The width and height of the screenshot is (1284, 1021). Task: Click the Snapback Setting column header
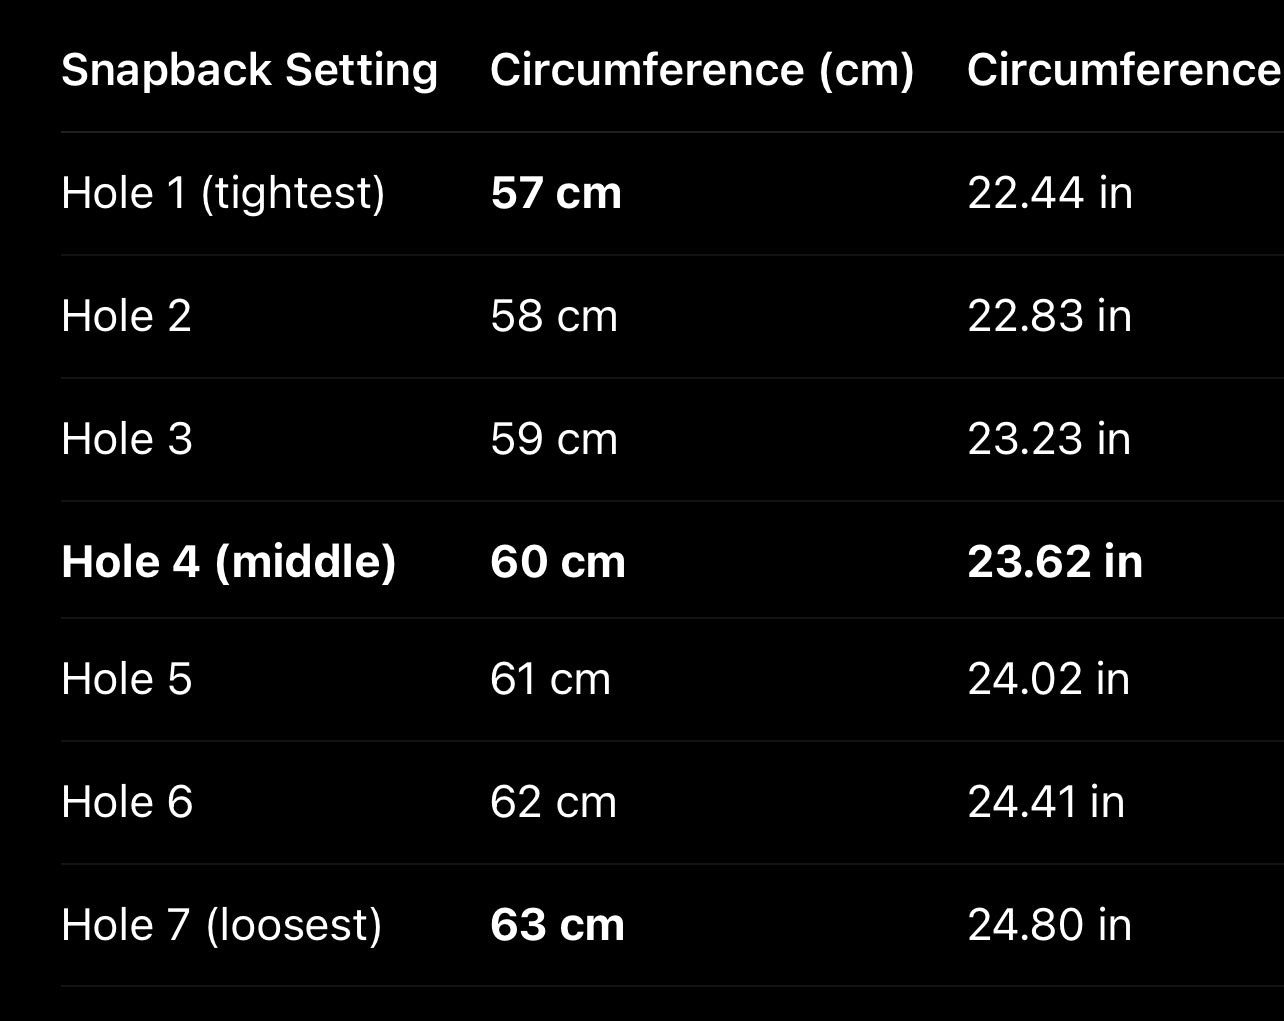coord(249,71)
